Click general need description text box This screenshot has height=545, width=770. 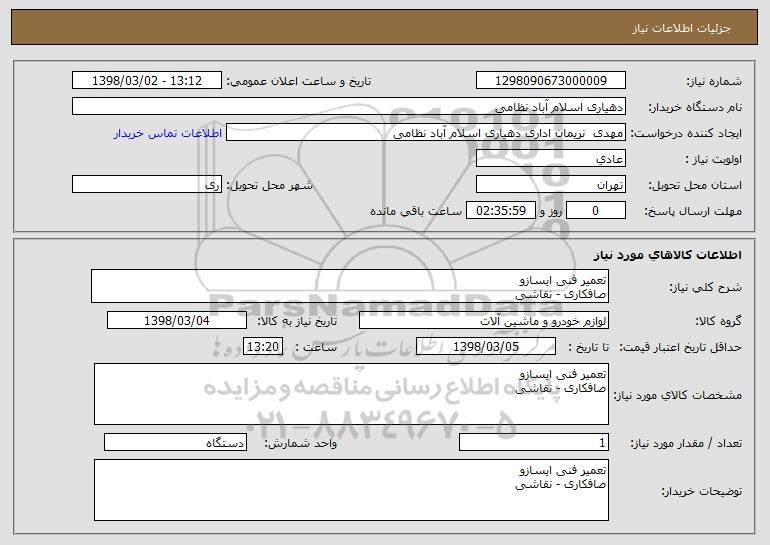click(350, 286)
